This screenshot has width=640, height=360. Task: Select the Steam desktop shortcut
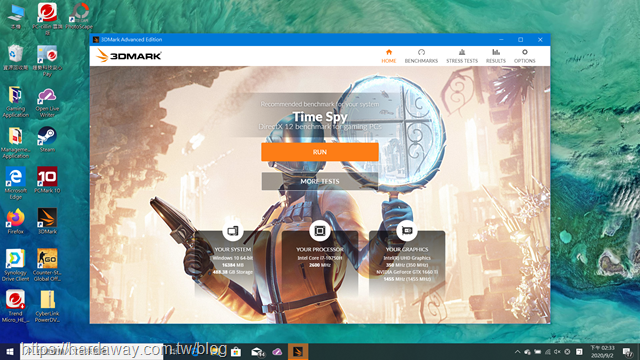point(47,139)
